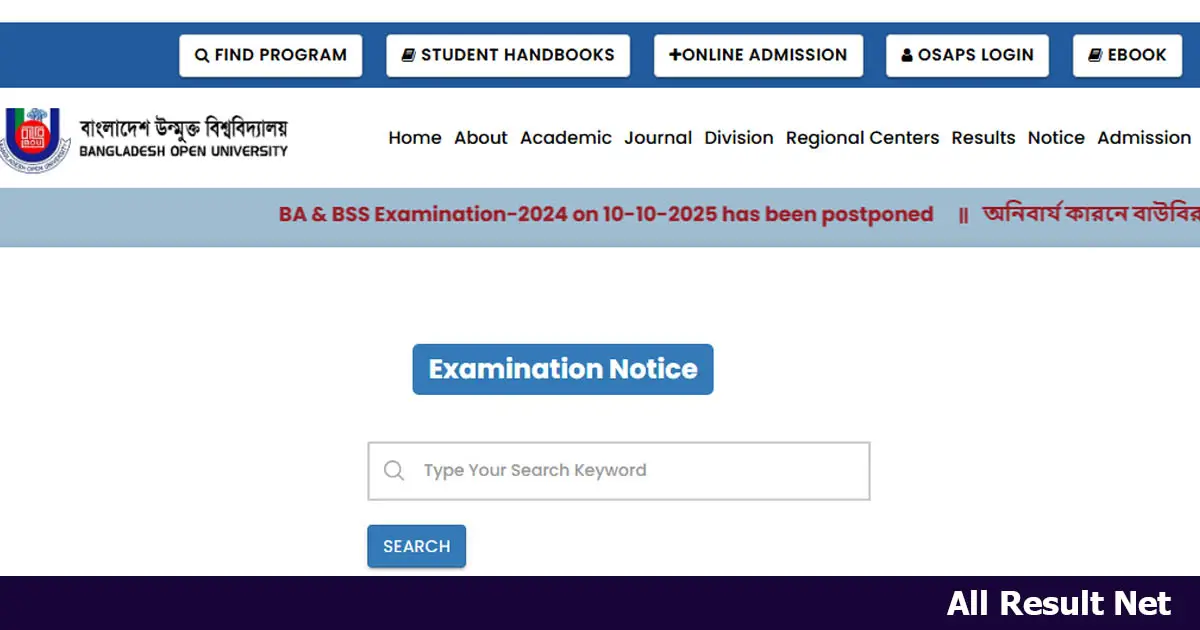Select the Academic menu item
Screen dimensions: 1200x630
[x=566, y=138]
